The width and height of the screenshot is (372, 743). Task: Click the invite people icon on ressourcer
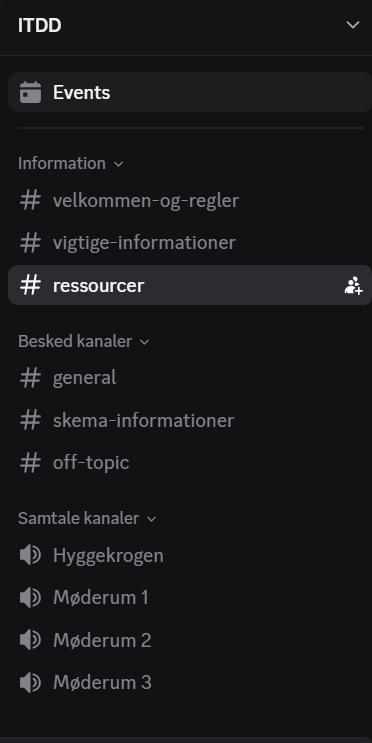354,285
